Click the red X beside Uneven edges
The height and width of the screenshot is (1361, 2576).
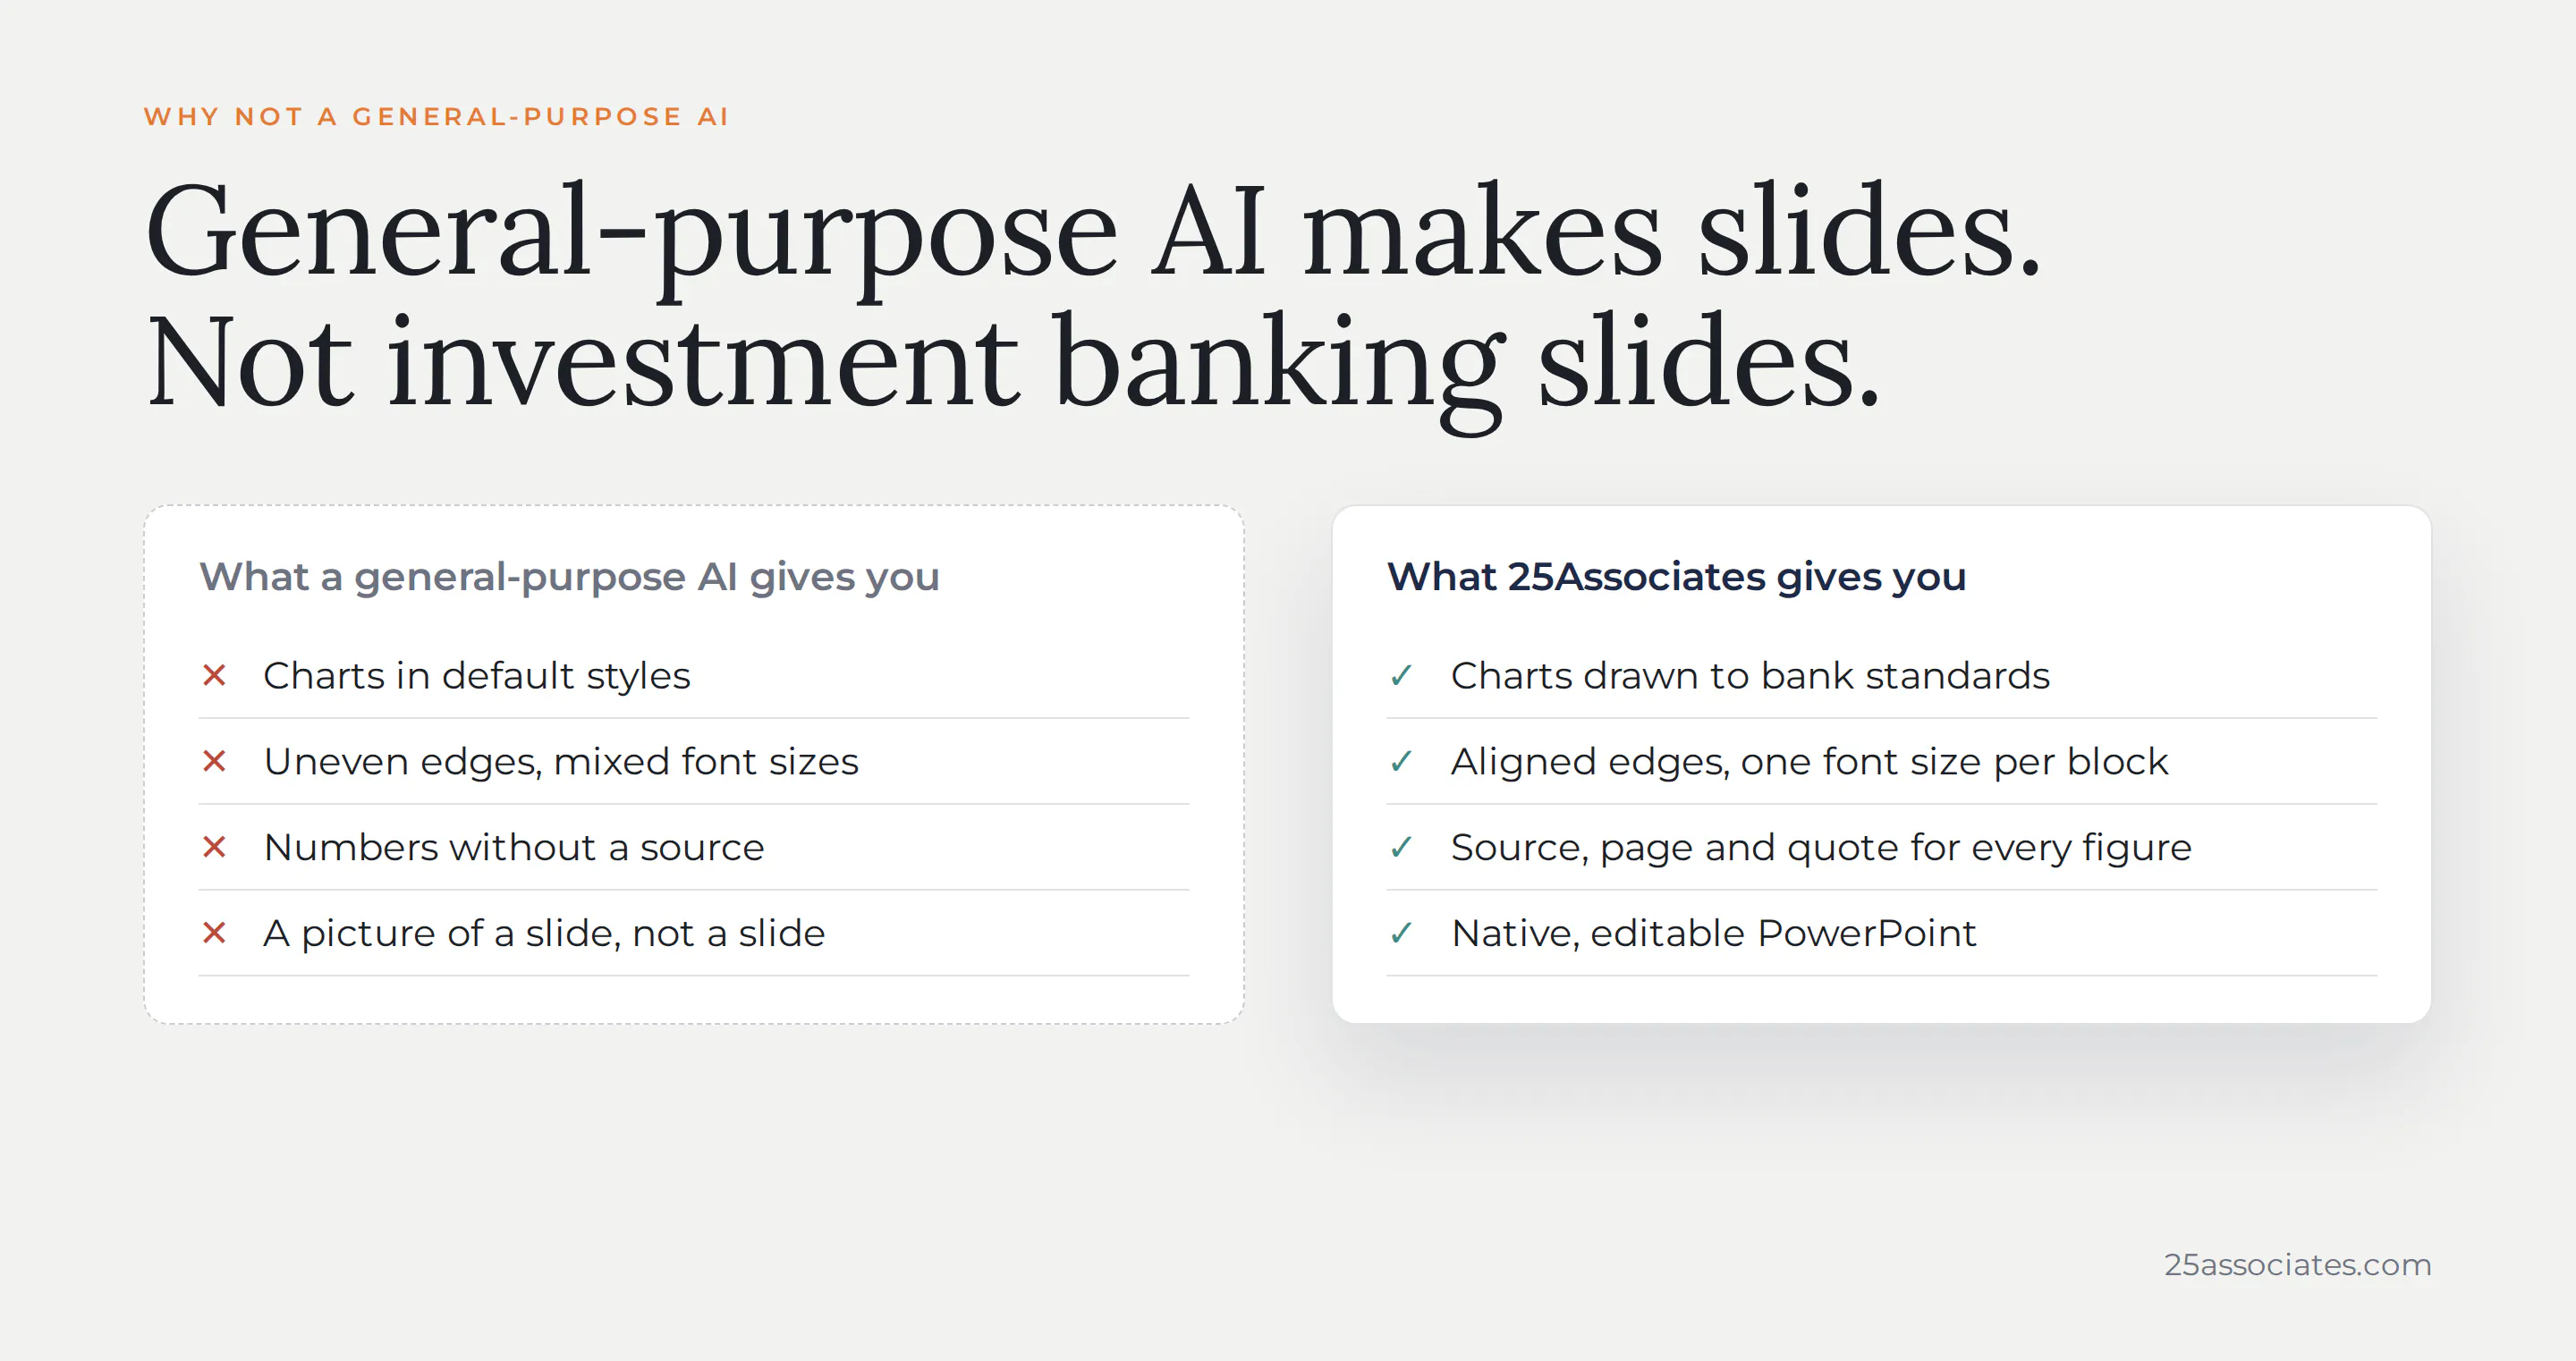(x=214, y=762)
